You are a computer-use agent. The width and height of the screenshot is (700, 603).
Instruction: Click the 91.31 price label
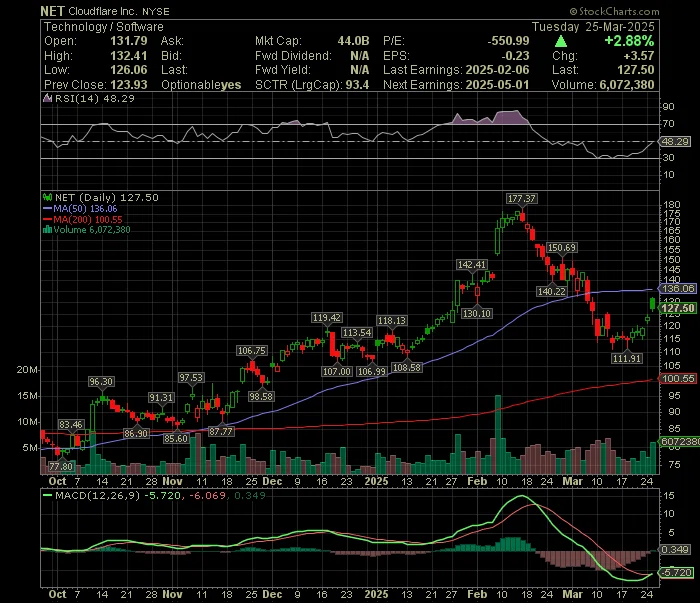point(161,398)
